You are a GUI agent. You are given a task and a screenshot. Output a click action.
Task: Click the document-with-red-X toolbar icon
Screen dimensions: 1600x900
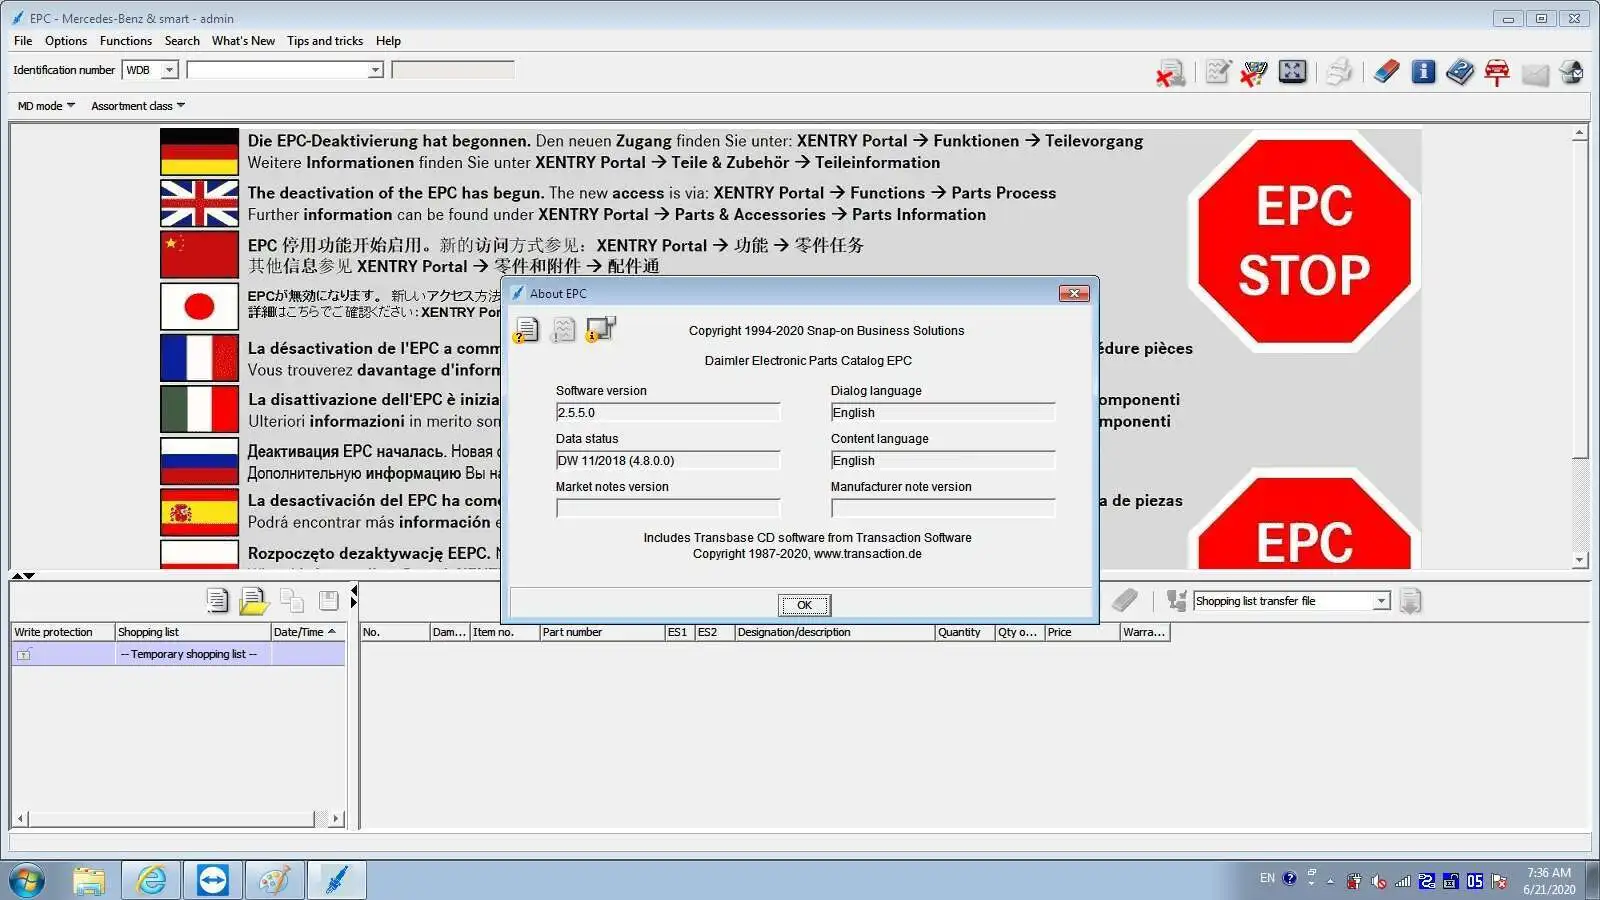point(1170,73)
